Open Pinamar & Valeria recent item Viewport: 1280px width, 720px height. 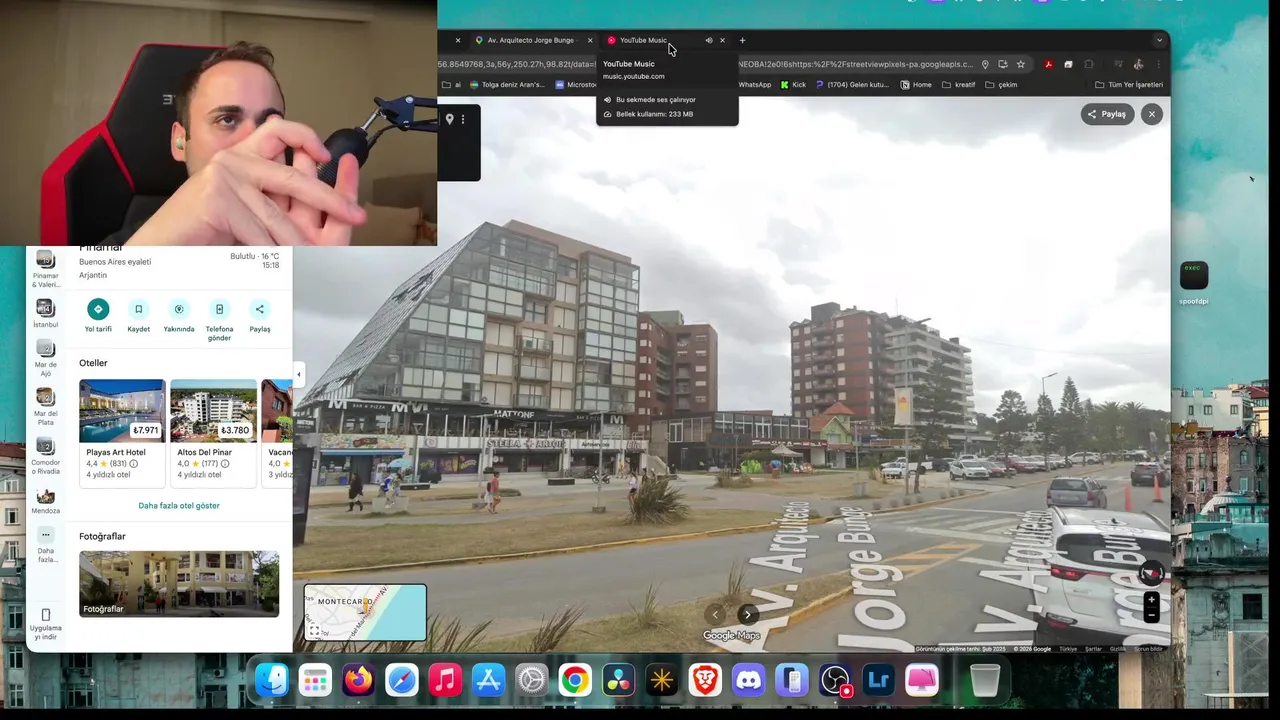coord(46,268)
